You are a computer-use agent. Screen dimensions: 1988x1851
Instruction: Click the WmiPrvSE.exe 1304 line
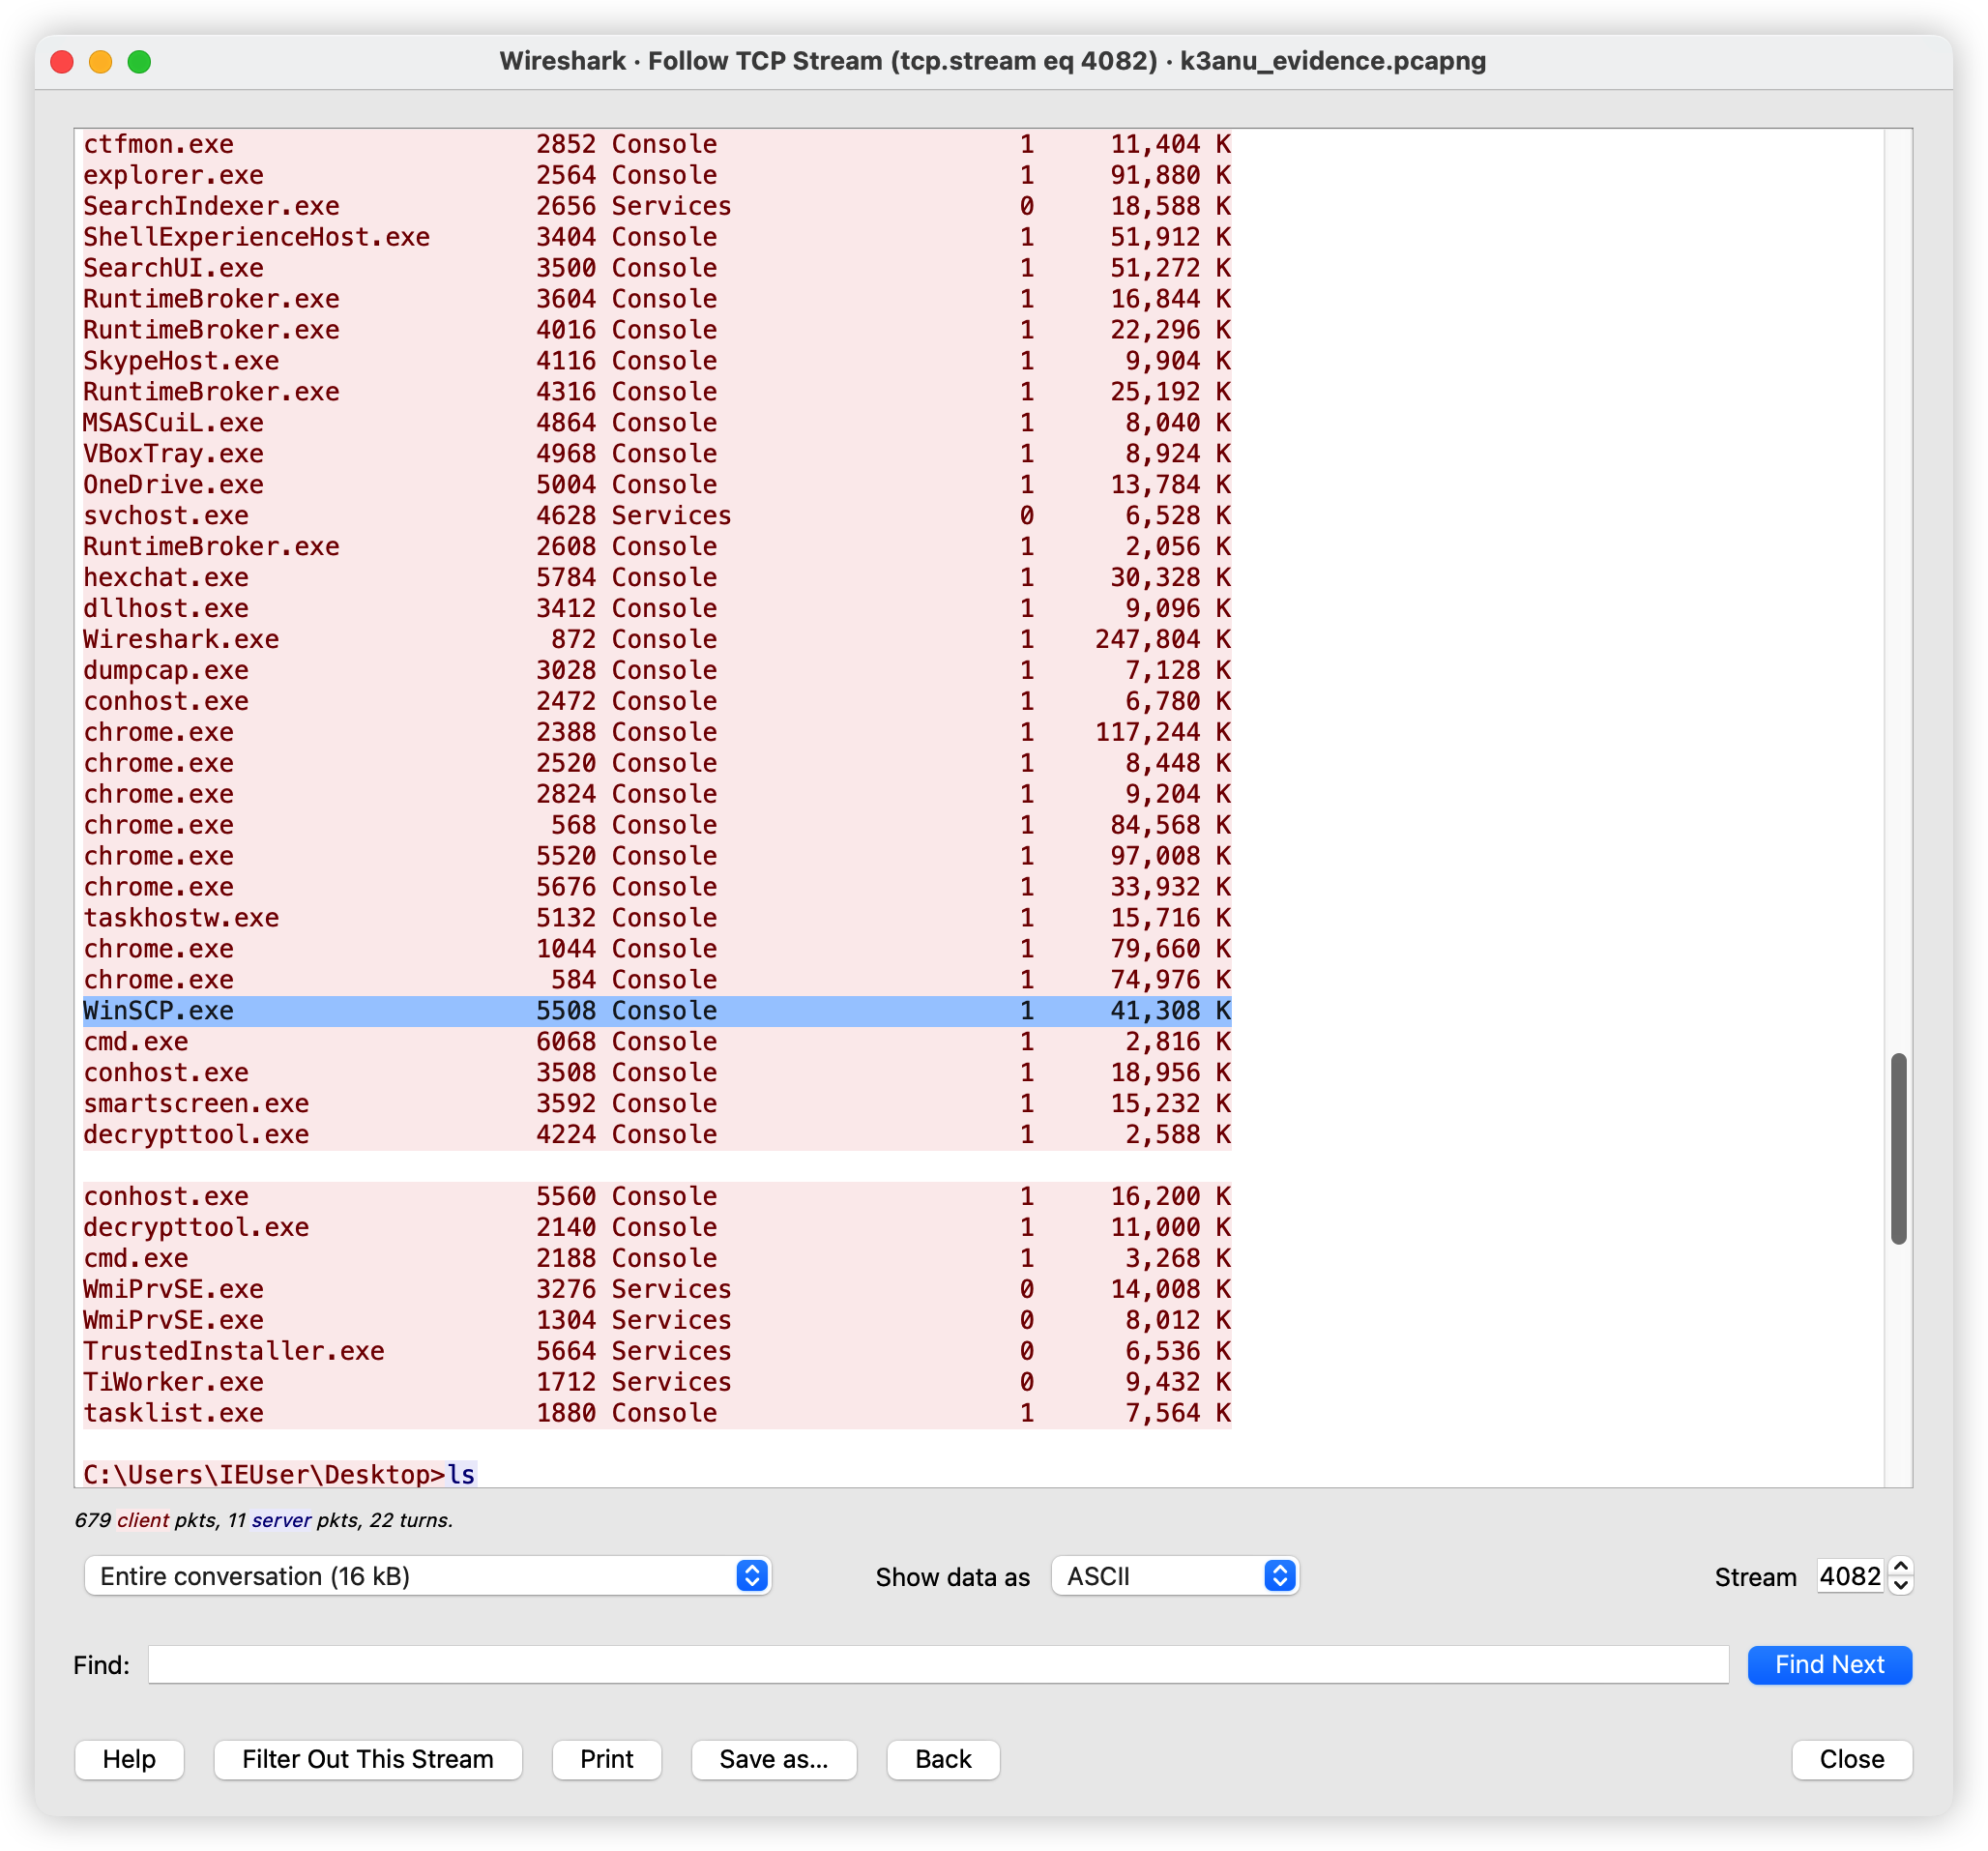pyautogui.click(x=657, y=1321)
